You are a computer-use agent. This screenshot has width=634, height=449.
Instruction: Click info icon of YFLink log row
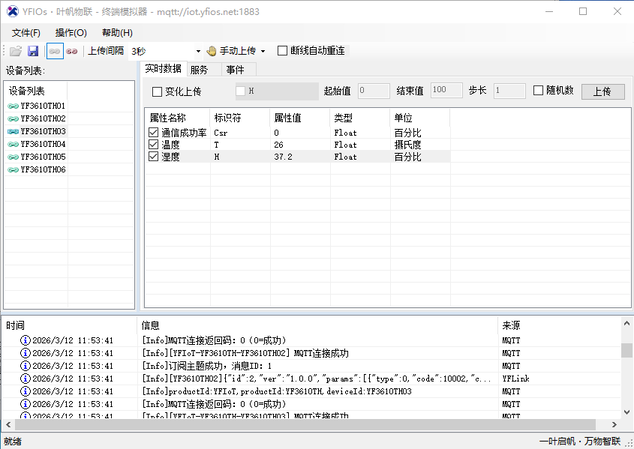[25, 379]
